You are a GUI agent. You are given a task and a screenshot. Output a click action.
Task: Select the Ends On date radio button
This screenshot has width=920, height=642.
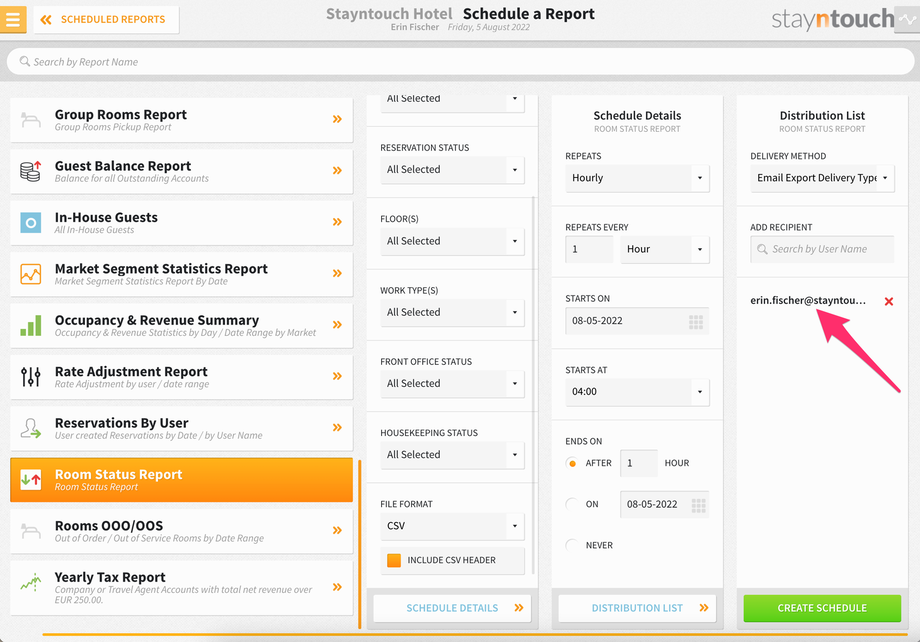coord(572,504)
